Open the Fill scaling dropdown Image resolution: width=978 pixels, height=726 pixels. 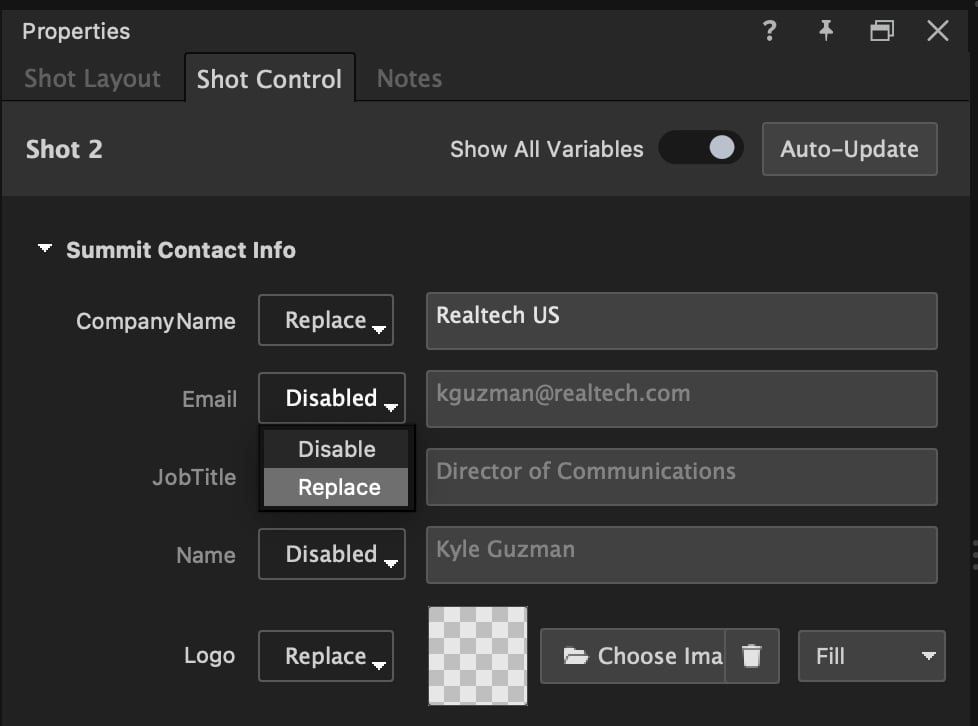tap(871, 656)
